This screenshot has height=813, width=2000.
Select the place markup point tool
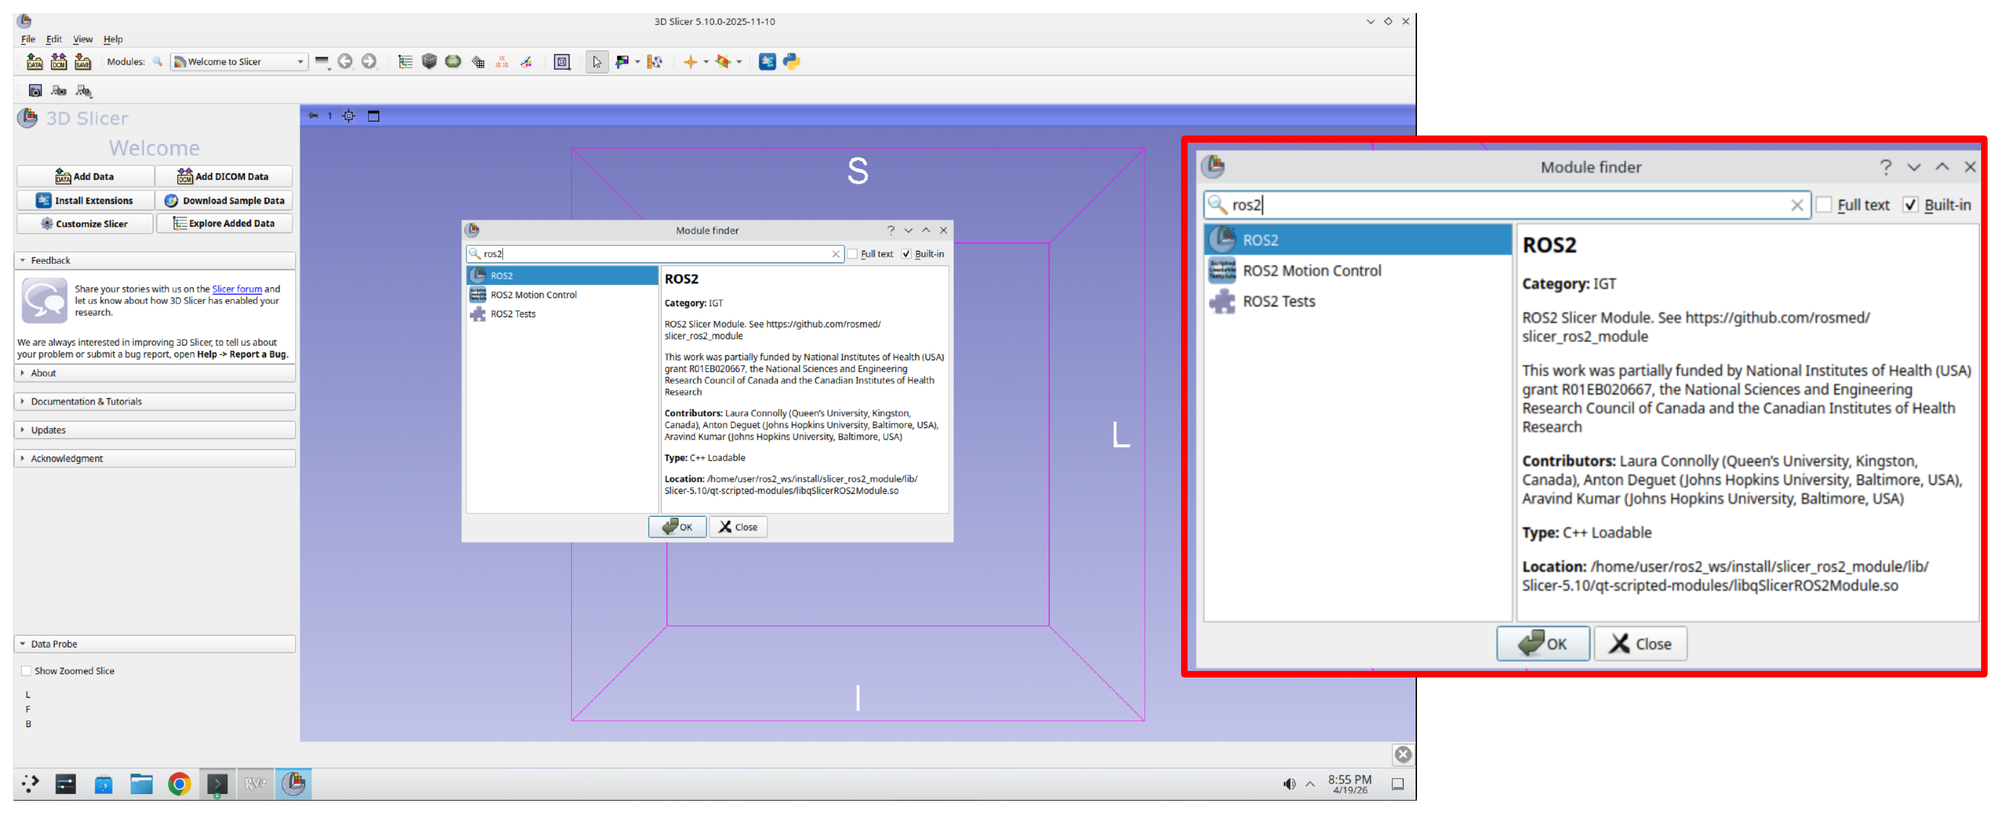[x=690, y=62]
